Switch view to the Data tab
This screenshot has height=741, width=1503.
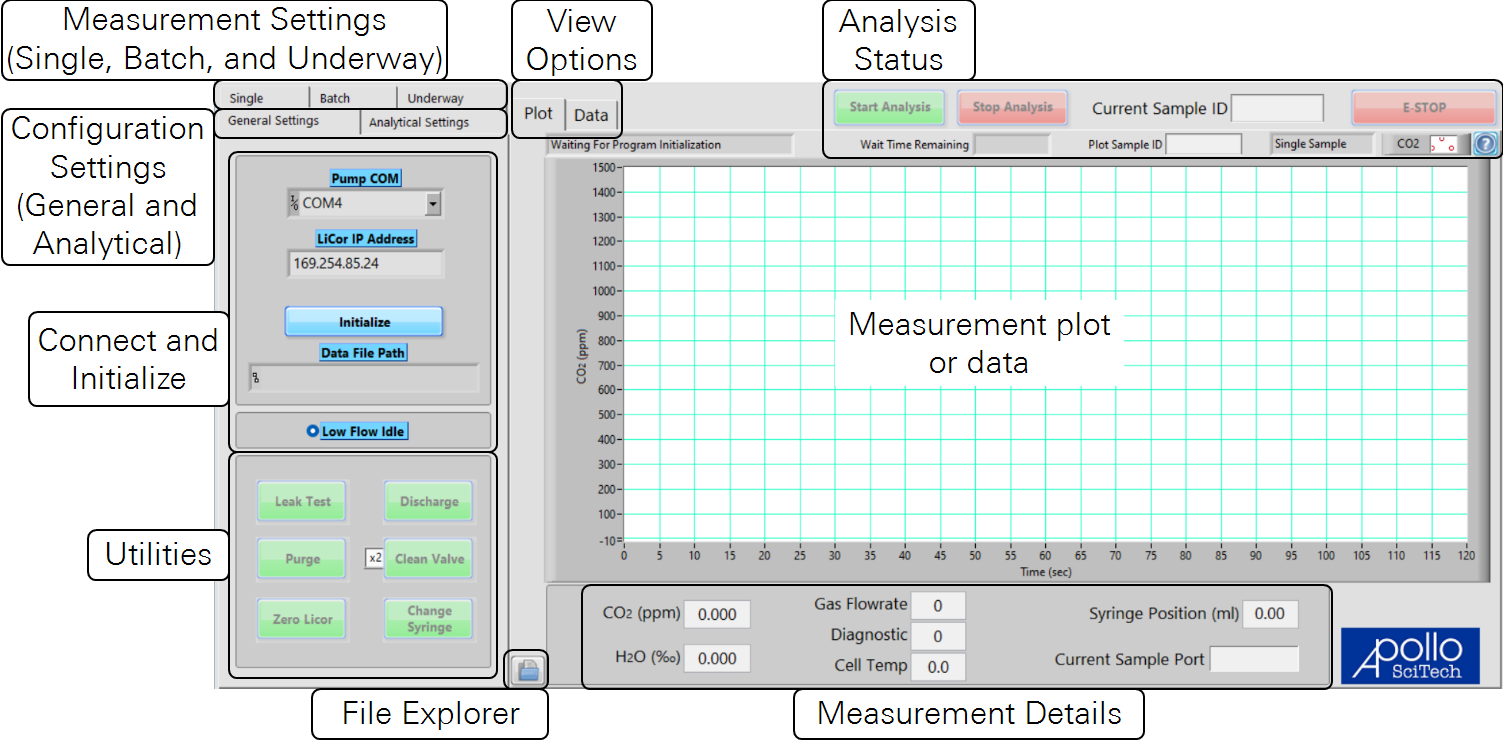[x=591, y=115]
